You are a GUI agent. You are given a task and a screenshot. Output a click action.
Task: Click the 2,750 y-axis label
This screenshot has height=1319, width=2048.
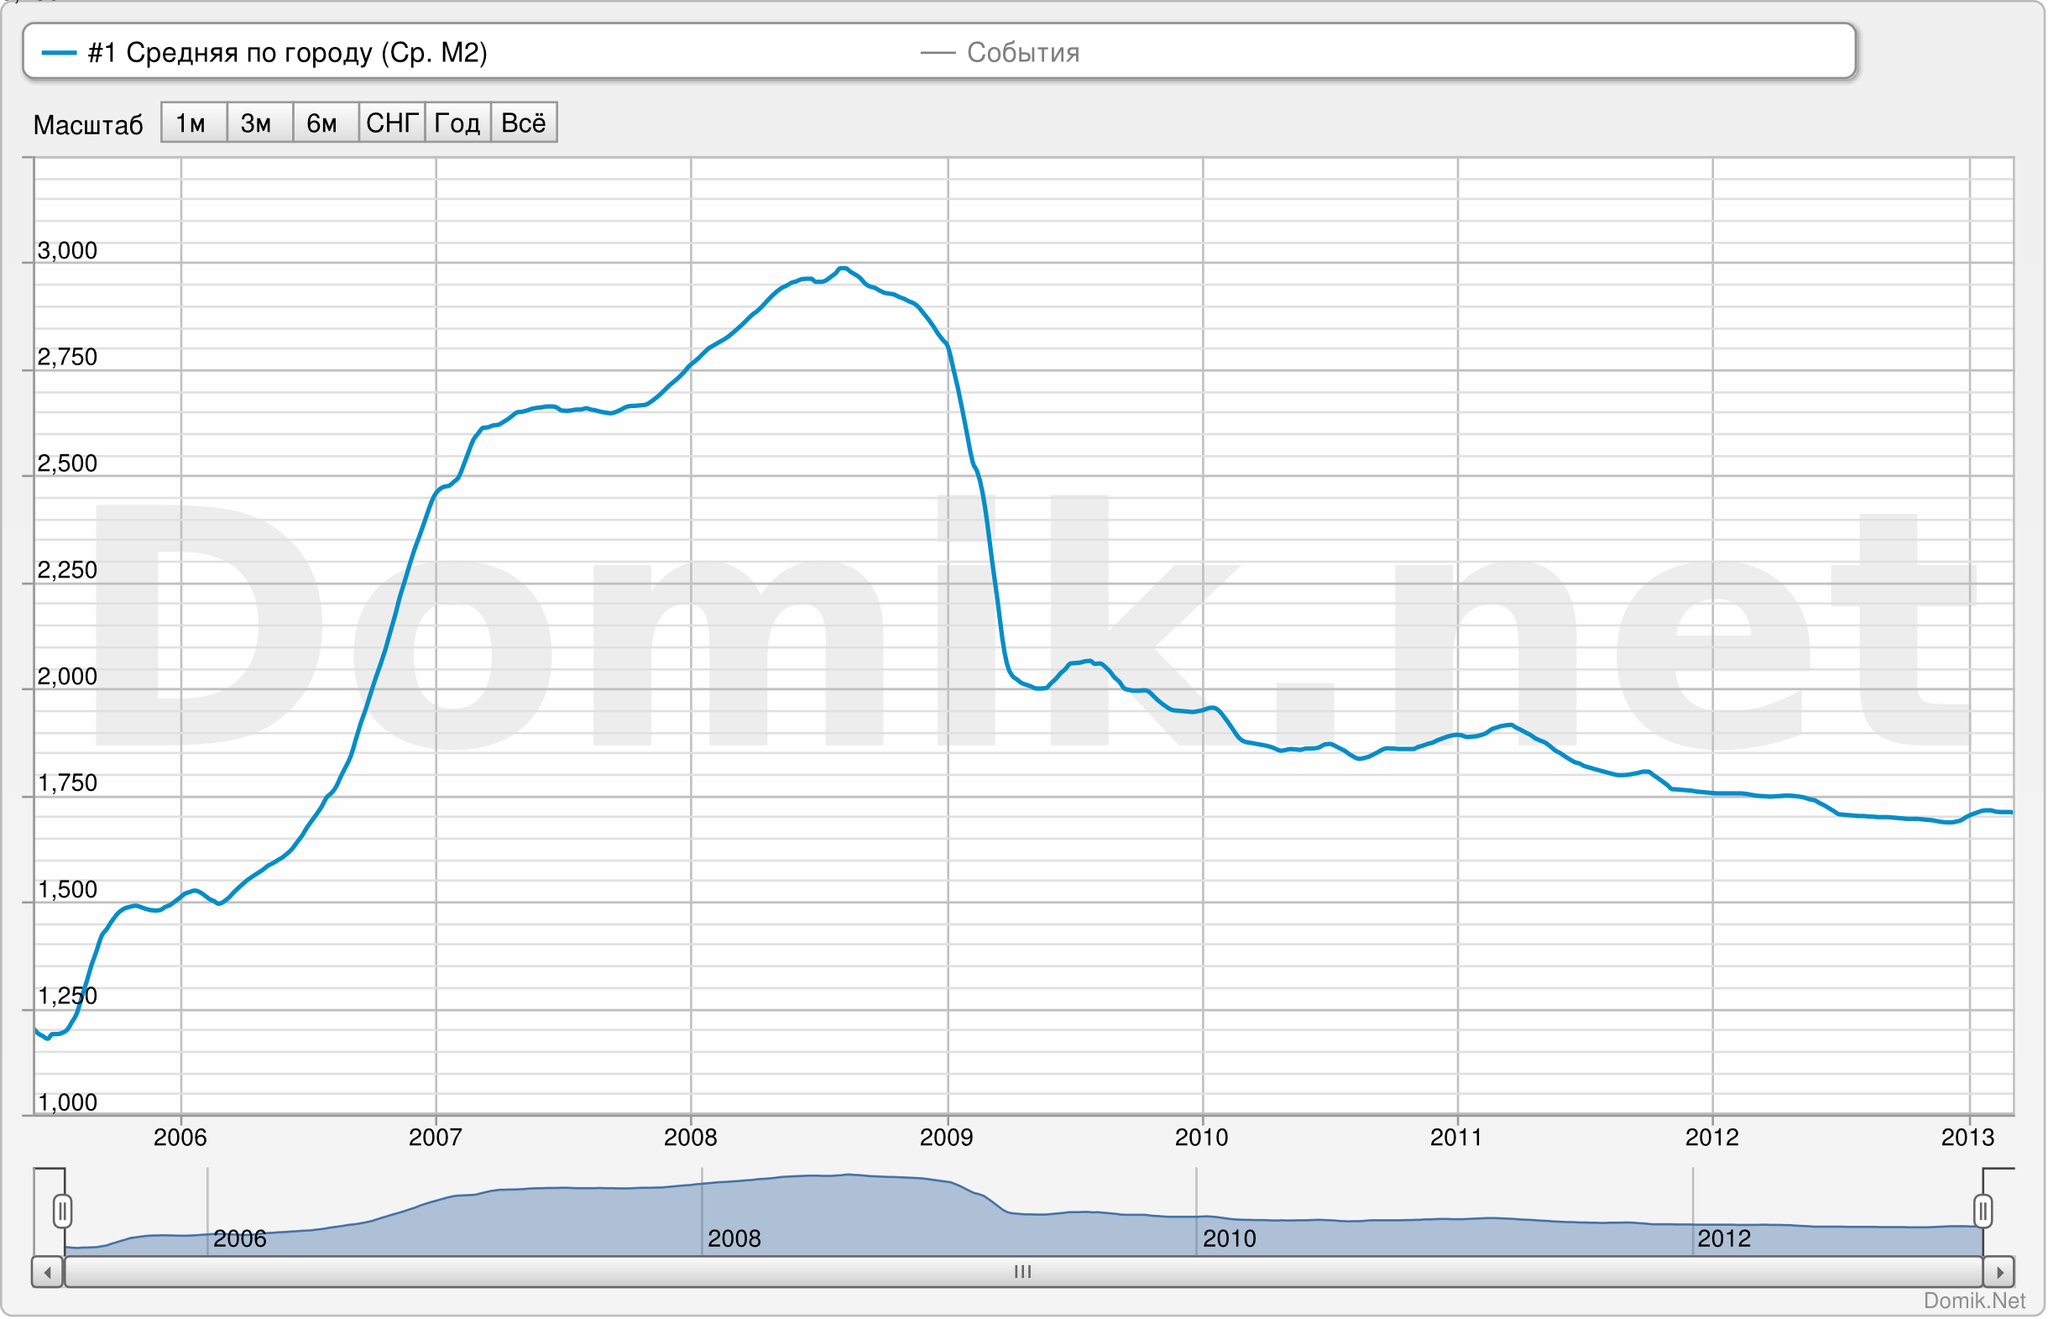(68, 358)
